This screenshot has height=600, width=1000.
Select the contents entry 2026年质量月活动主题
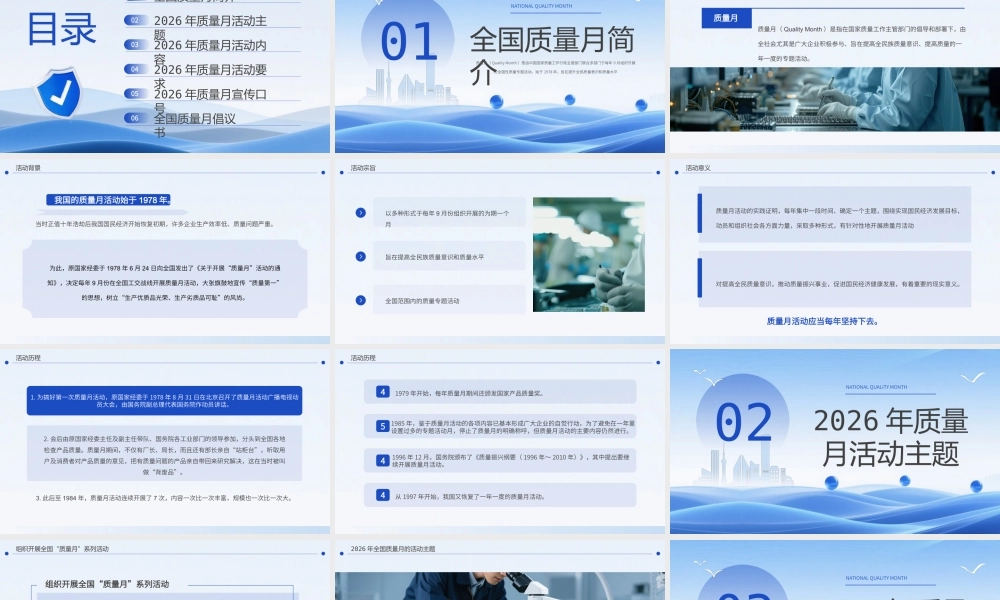point(210,27)
